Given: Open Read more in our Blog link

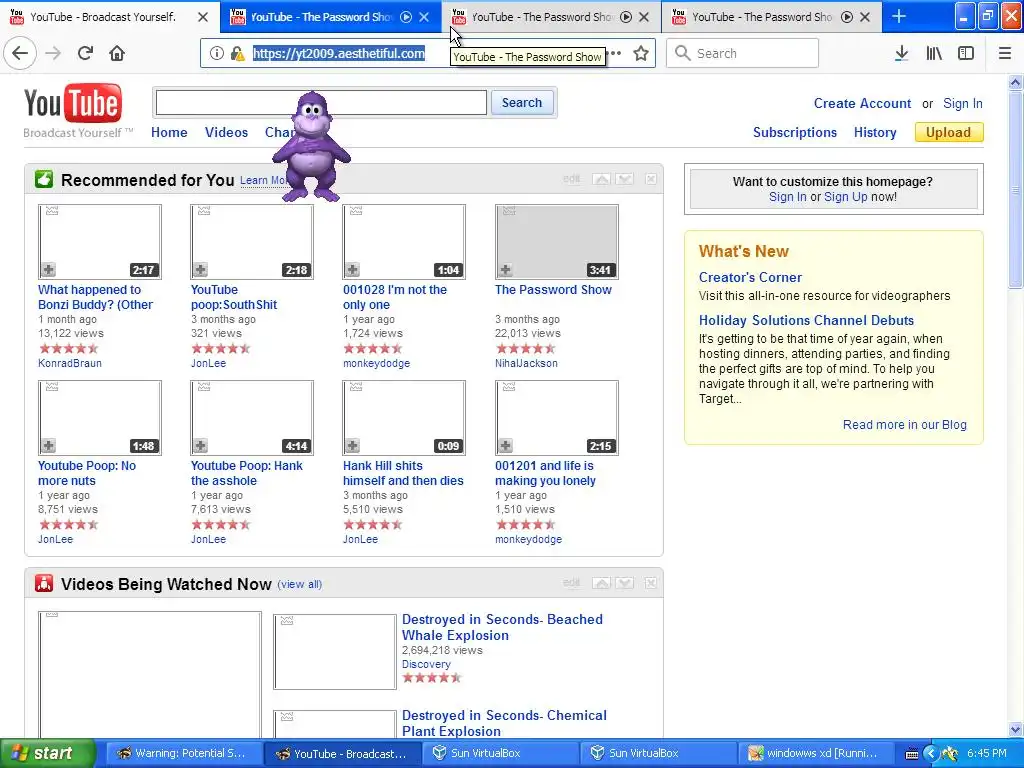Looking at the screenshot, I should coord(904,424).
